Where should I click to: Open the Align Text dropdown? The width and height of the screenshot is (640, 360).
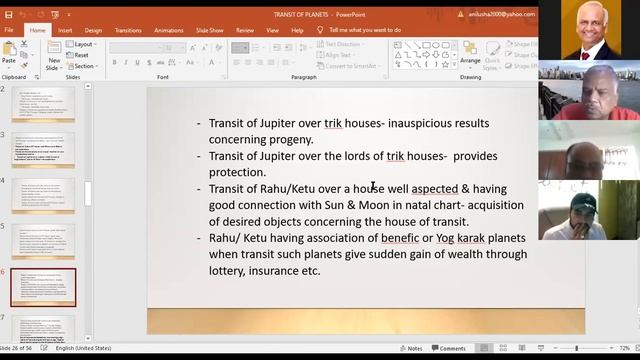click(336, 55)
